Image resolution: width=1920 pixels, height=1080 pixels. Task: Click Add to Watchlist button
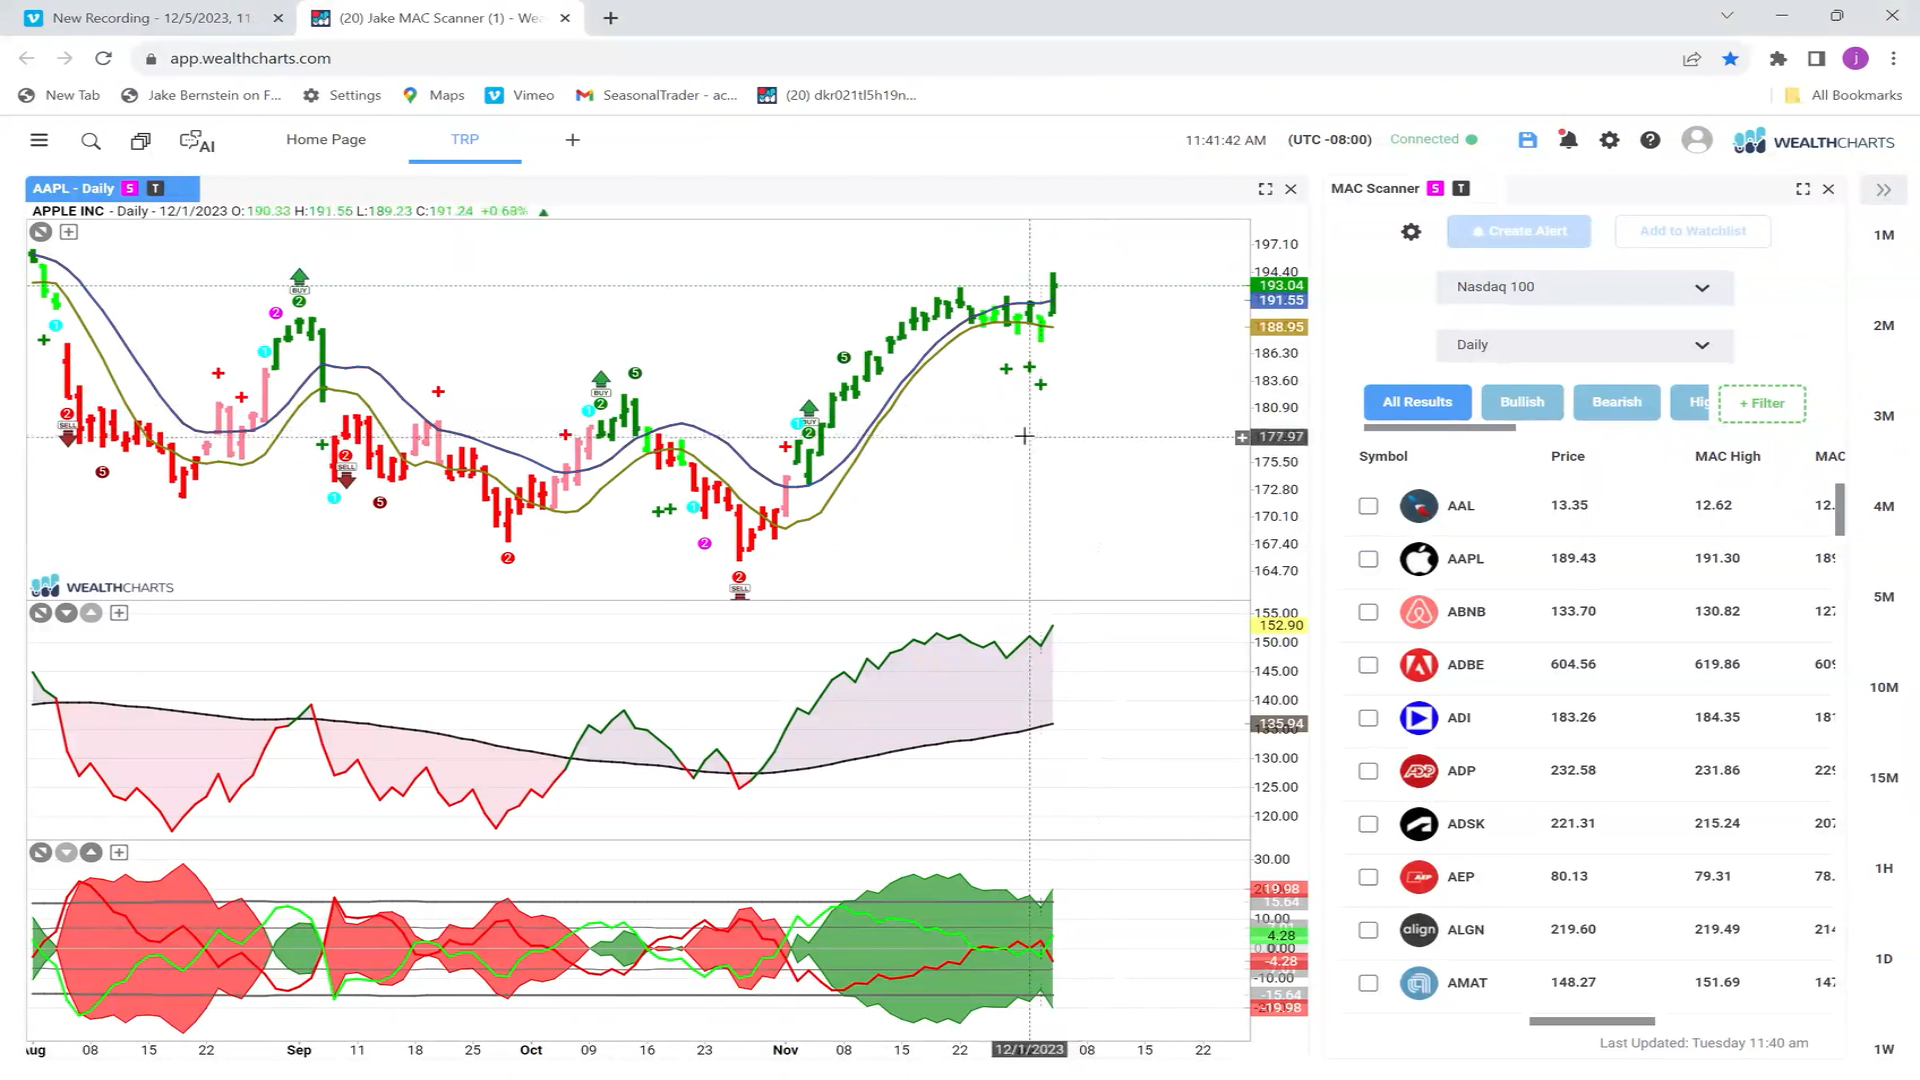pyautogui.click(x=1693, y=231)
